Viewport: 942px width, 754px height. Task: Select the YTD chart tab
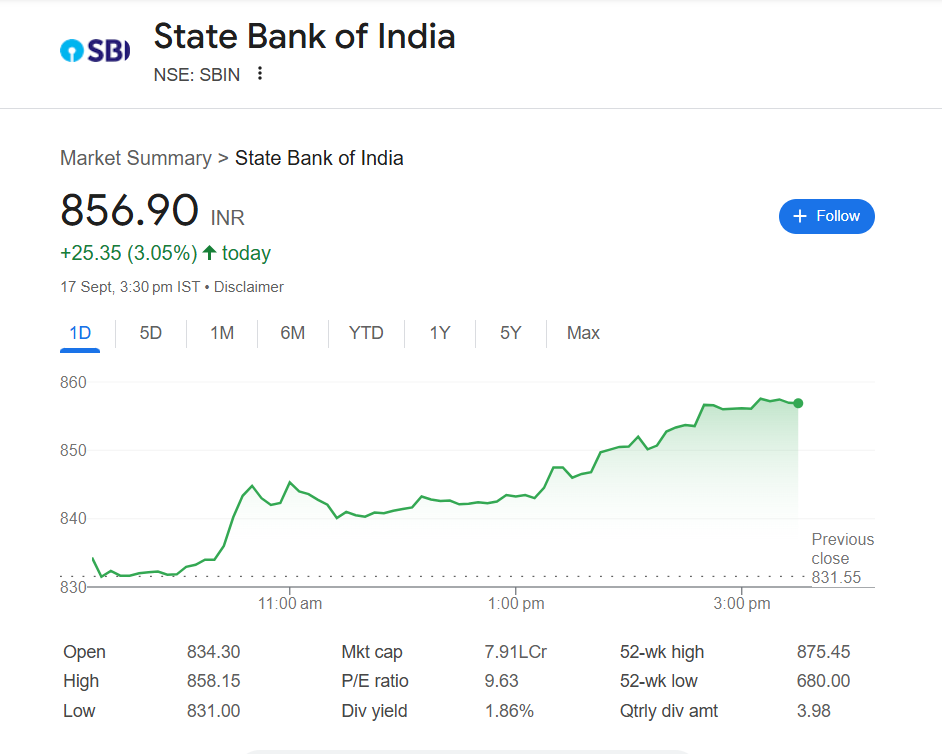366,333
